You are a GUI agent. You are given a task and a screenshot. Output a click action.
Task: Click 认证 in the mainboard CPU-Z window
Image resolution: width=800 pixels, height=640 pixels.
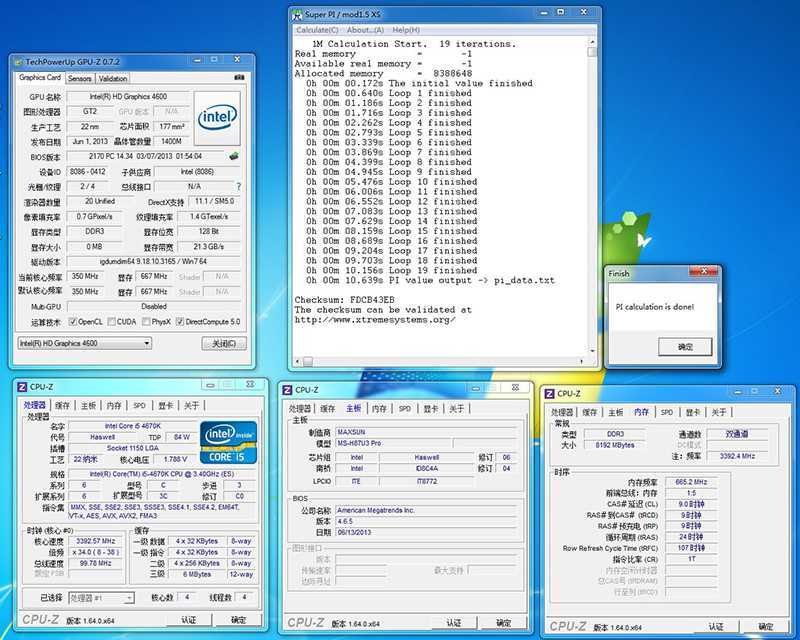tap(454, 623)
